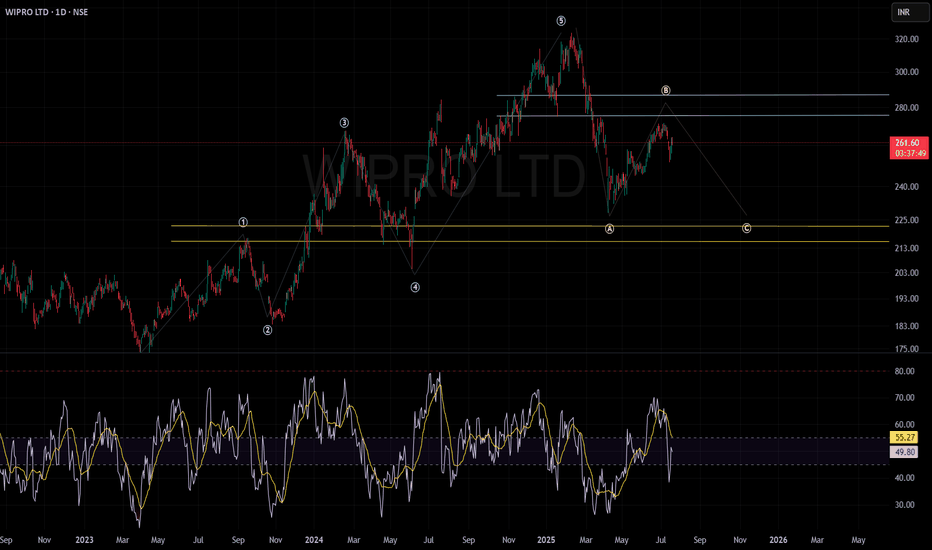Image resolution: width=932 pixels, height=550 pixels.
Task: Open the INR currency selector
Action: pyautogui.click(x=909, y=12)
